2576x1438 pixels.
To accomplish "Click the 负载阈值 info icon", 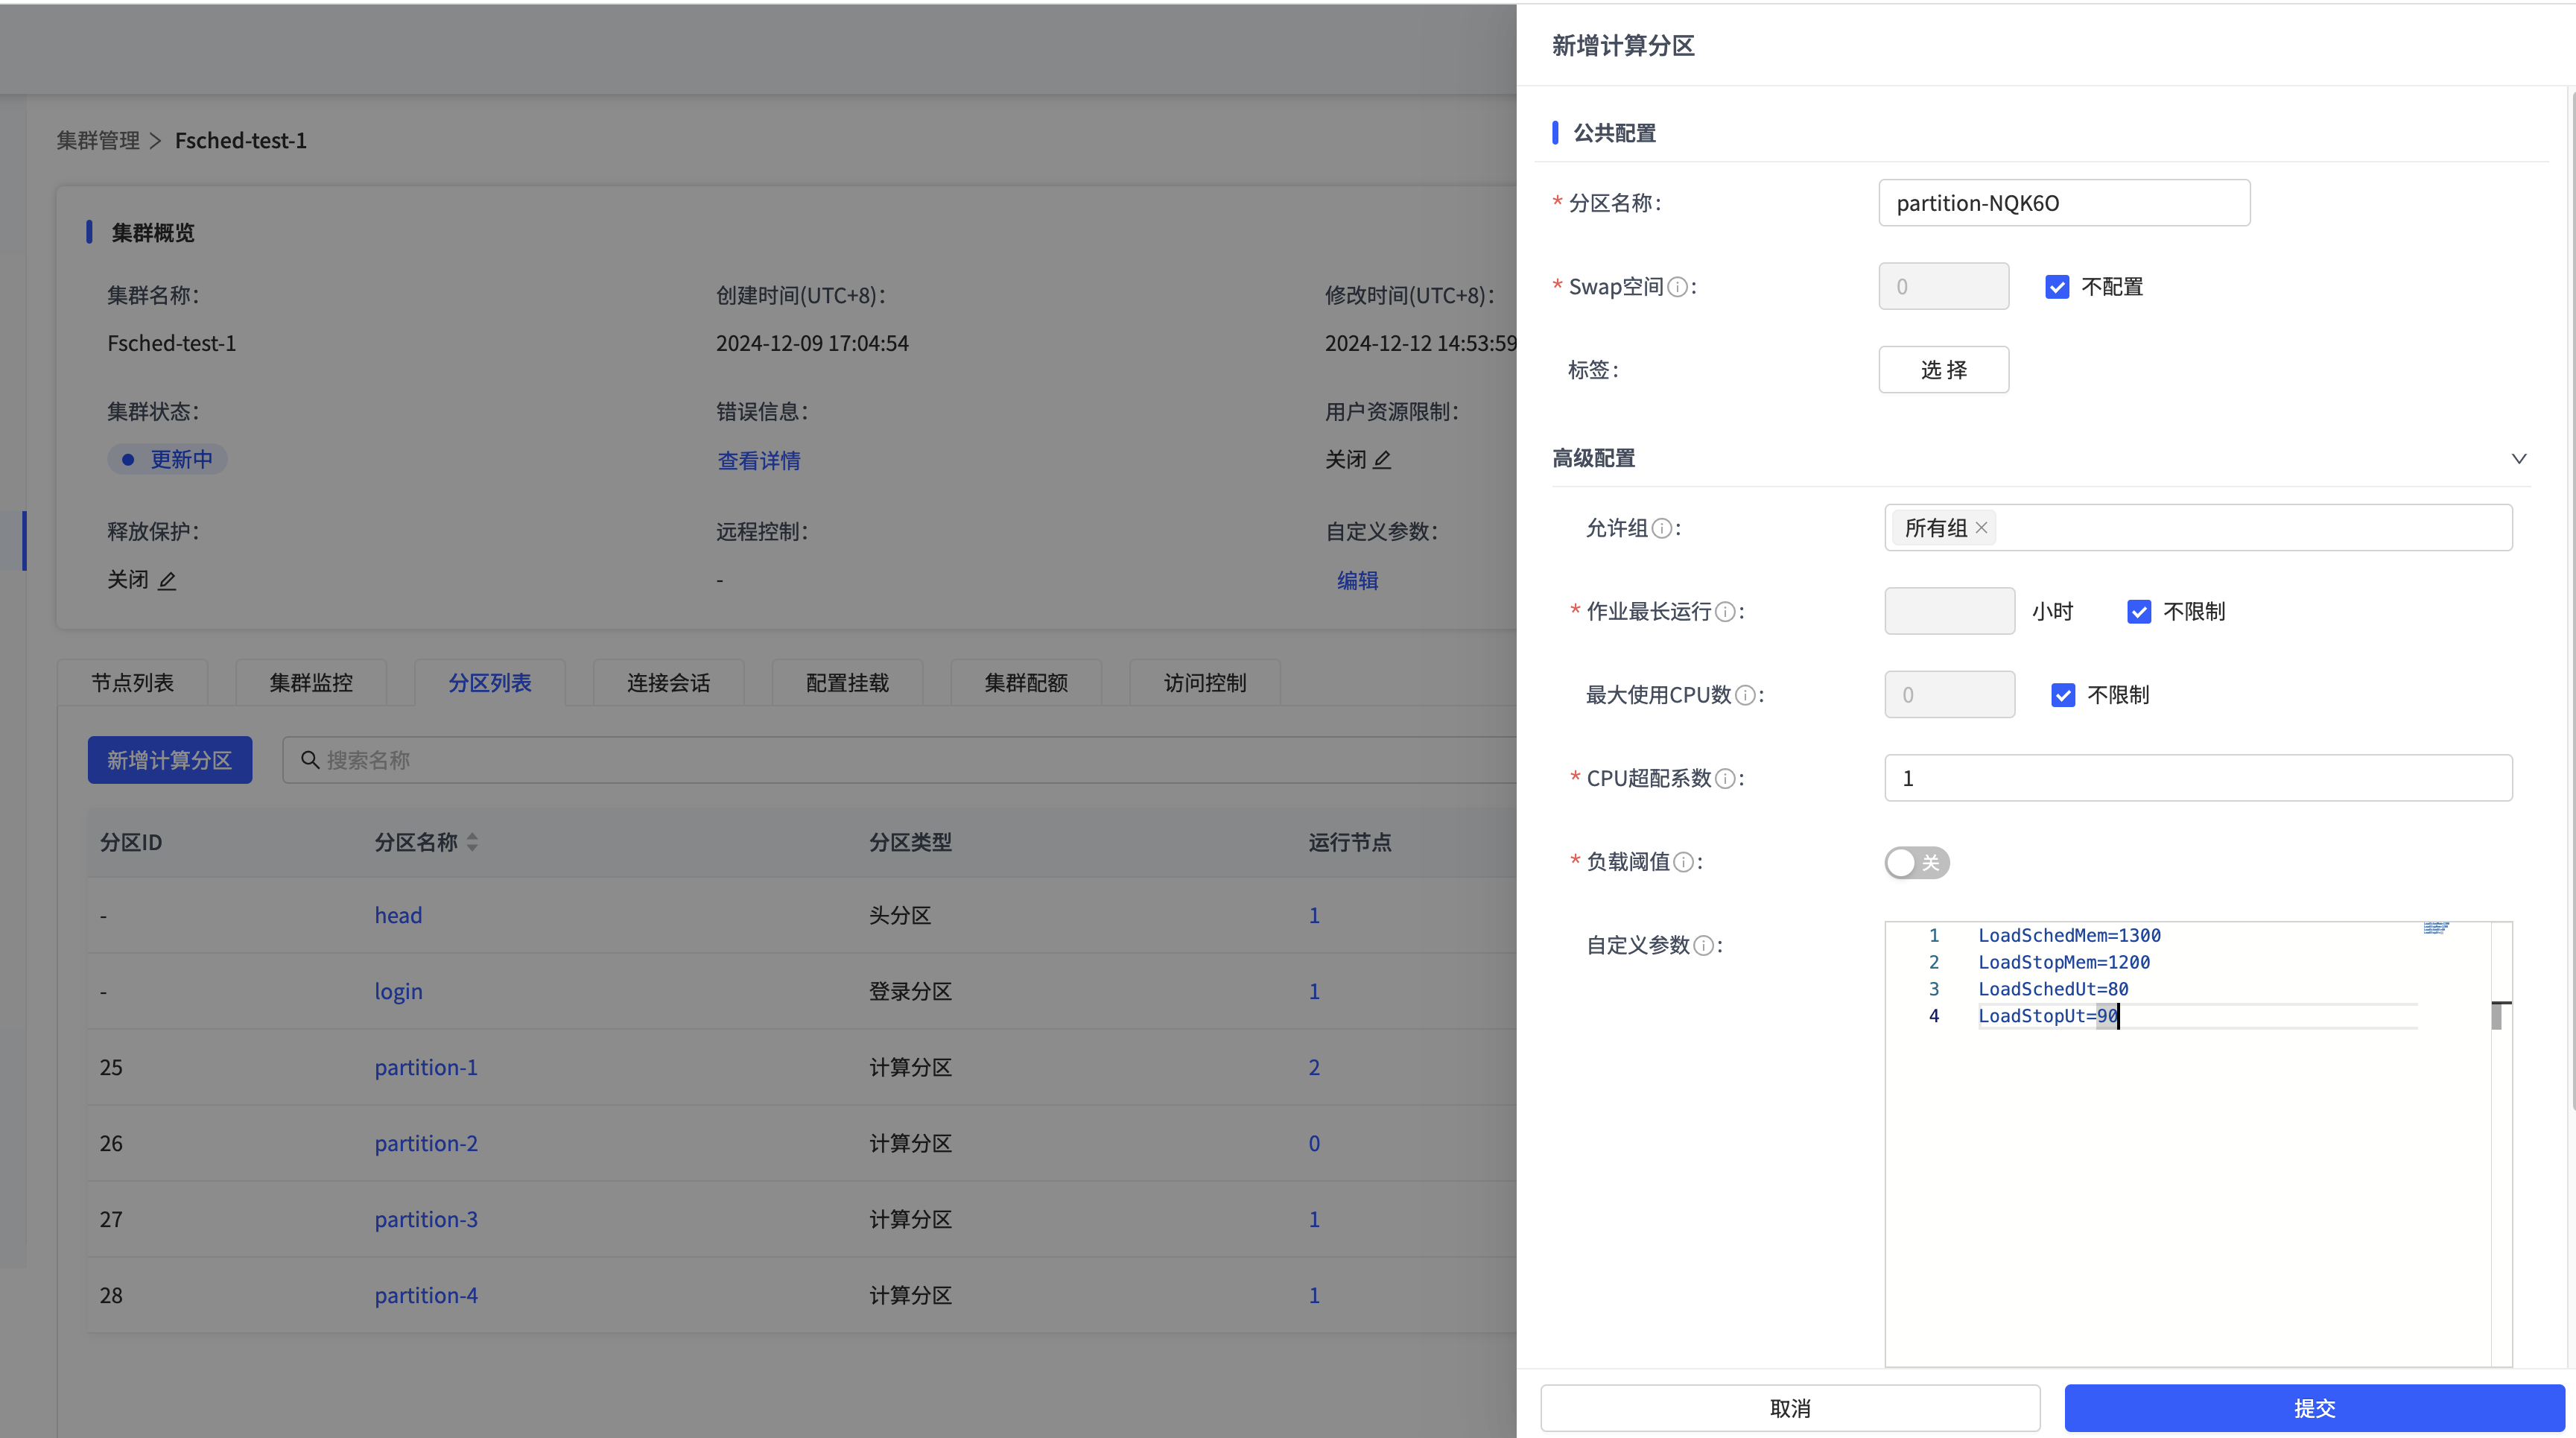I will [x=1683, y=862].
